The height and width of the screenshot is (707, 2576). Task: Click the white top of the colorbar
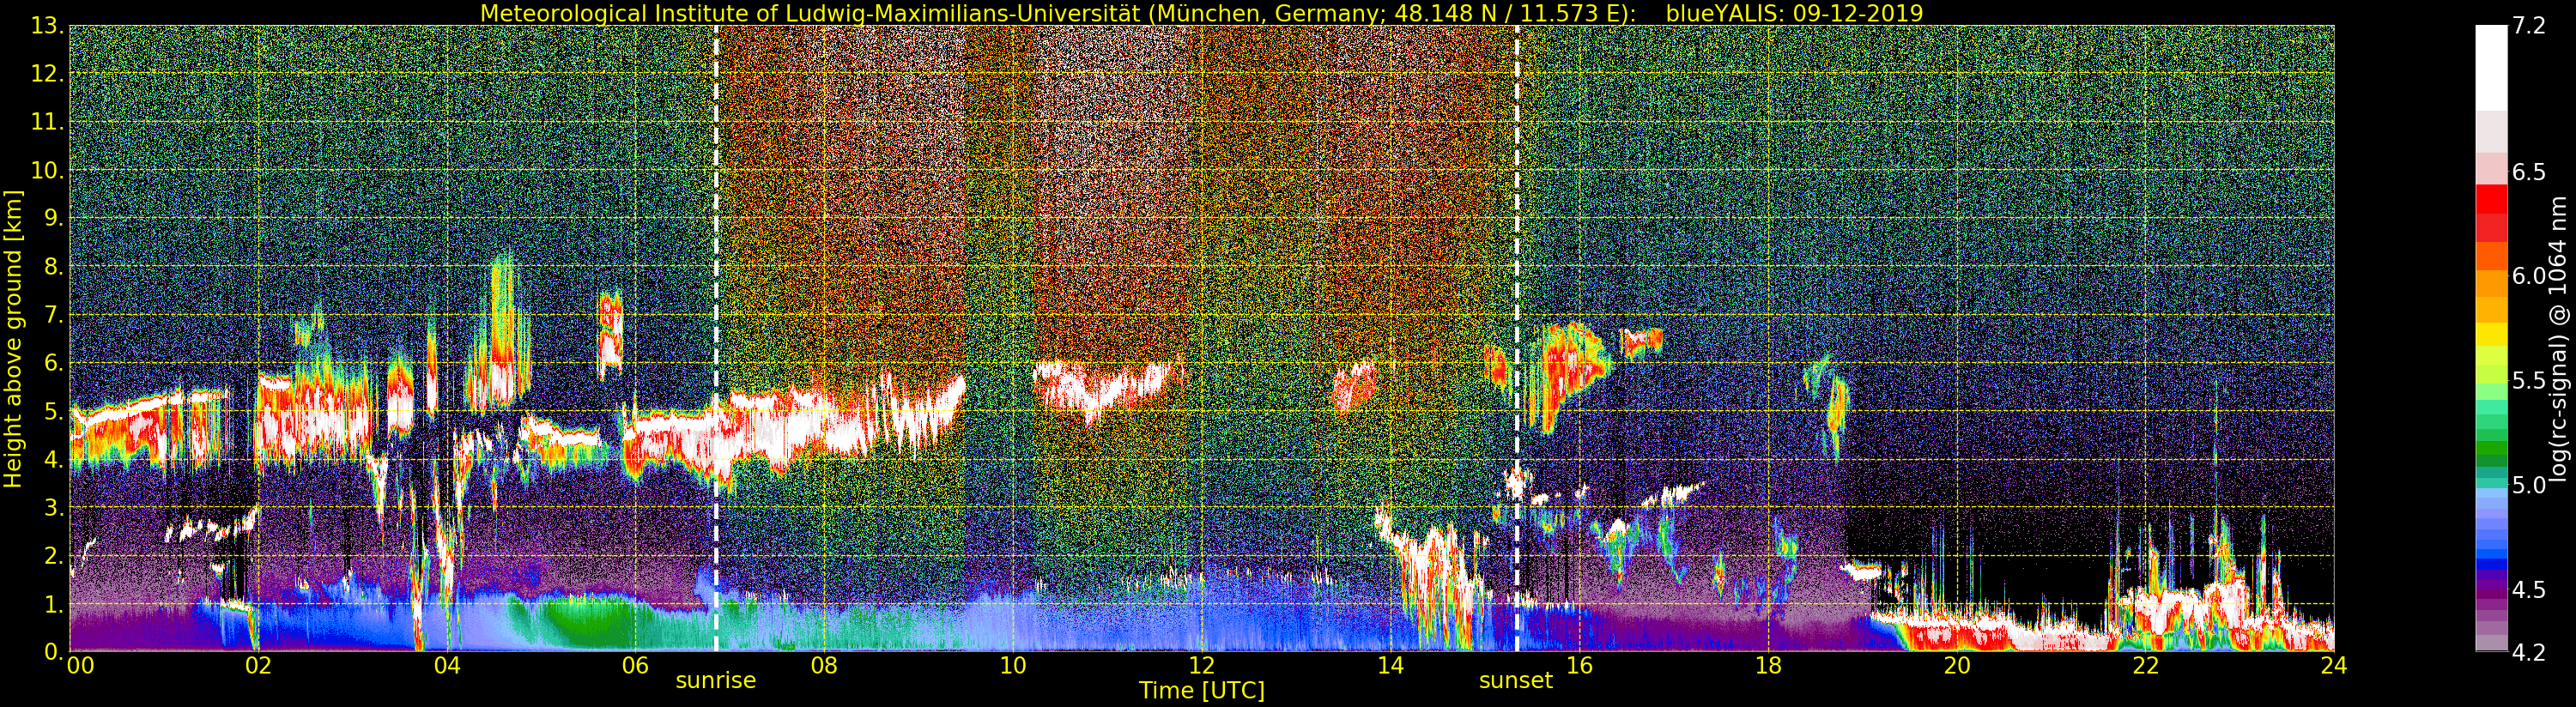(x=2491, y=67)
